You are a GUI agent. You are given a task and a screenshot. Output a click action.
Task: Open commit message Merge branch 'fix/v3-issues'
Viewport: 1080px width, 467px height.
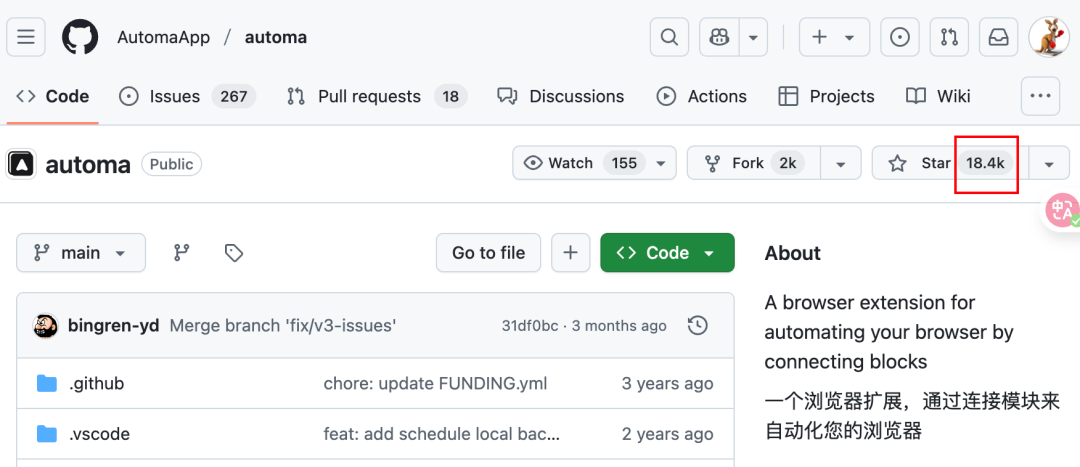pos(282,325)
